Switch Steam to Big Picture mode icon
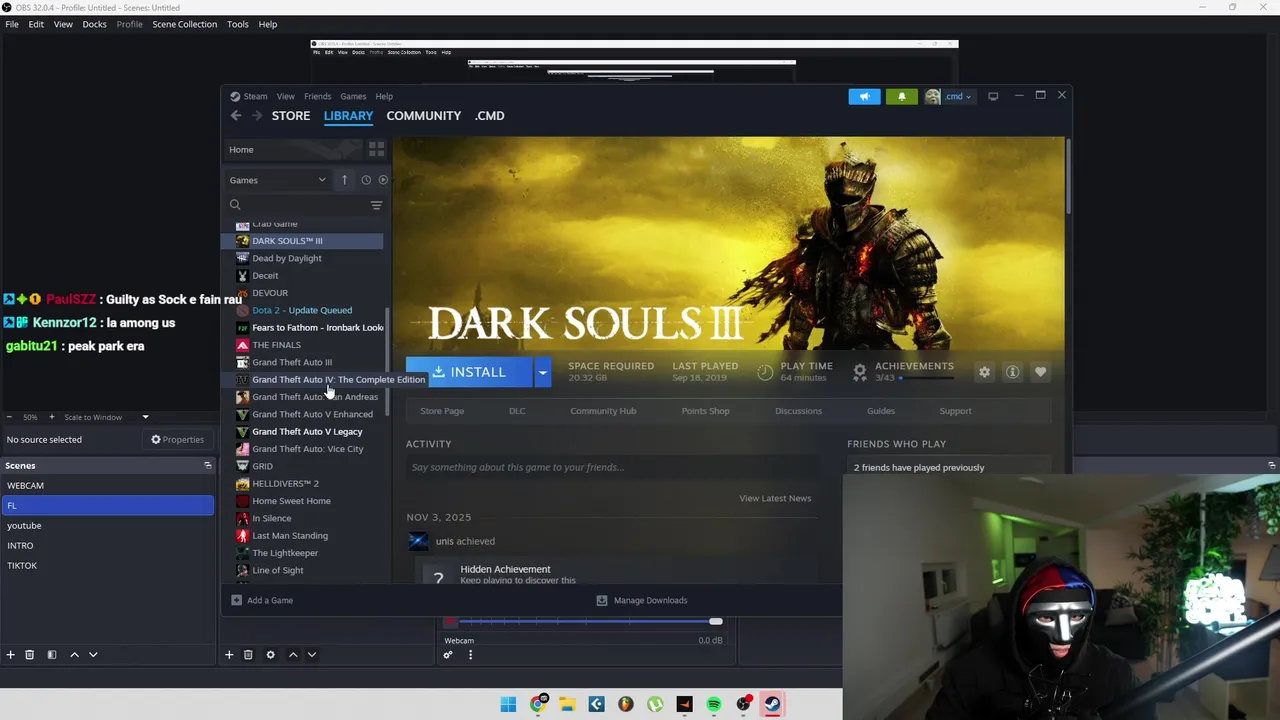 pos(993,97)
